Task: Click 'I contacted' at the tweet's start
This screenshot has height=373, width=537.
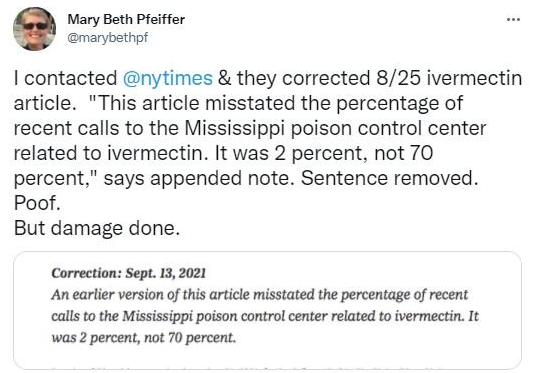Action: pyautogui.click(x=65, y=78)
